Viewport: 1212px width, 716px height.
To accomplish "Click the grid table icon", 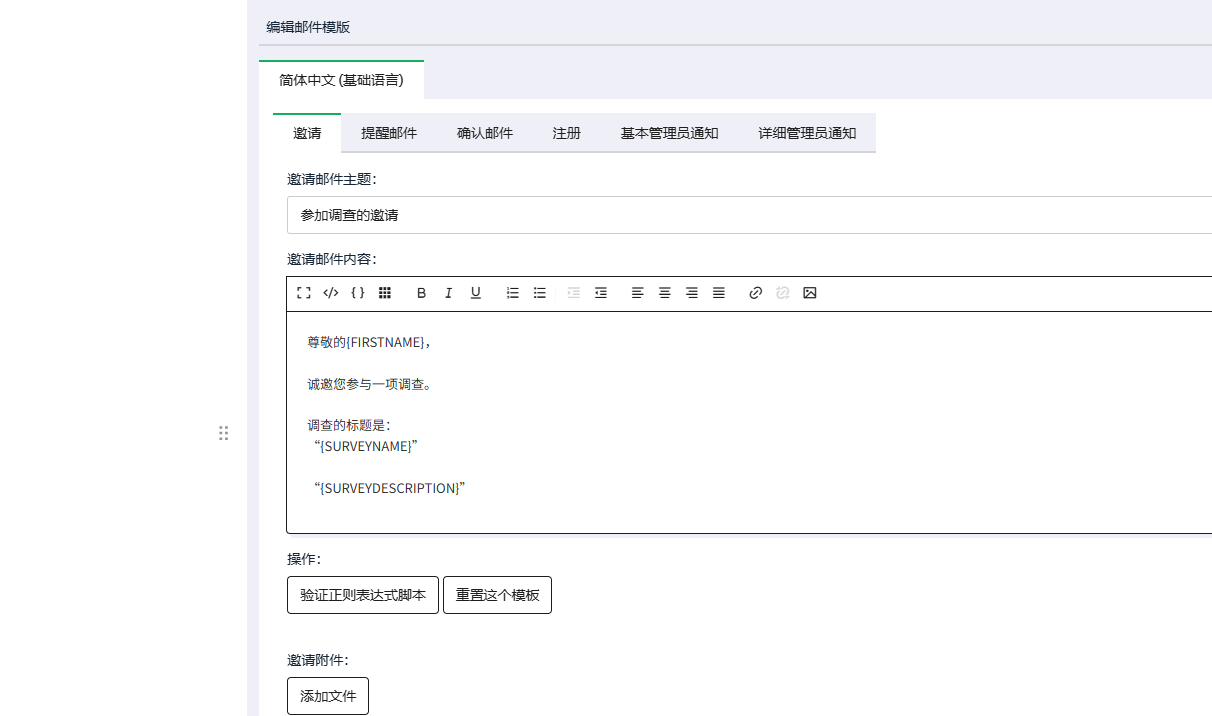I will point(385,293).
